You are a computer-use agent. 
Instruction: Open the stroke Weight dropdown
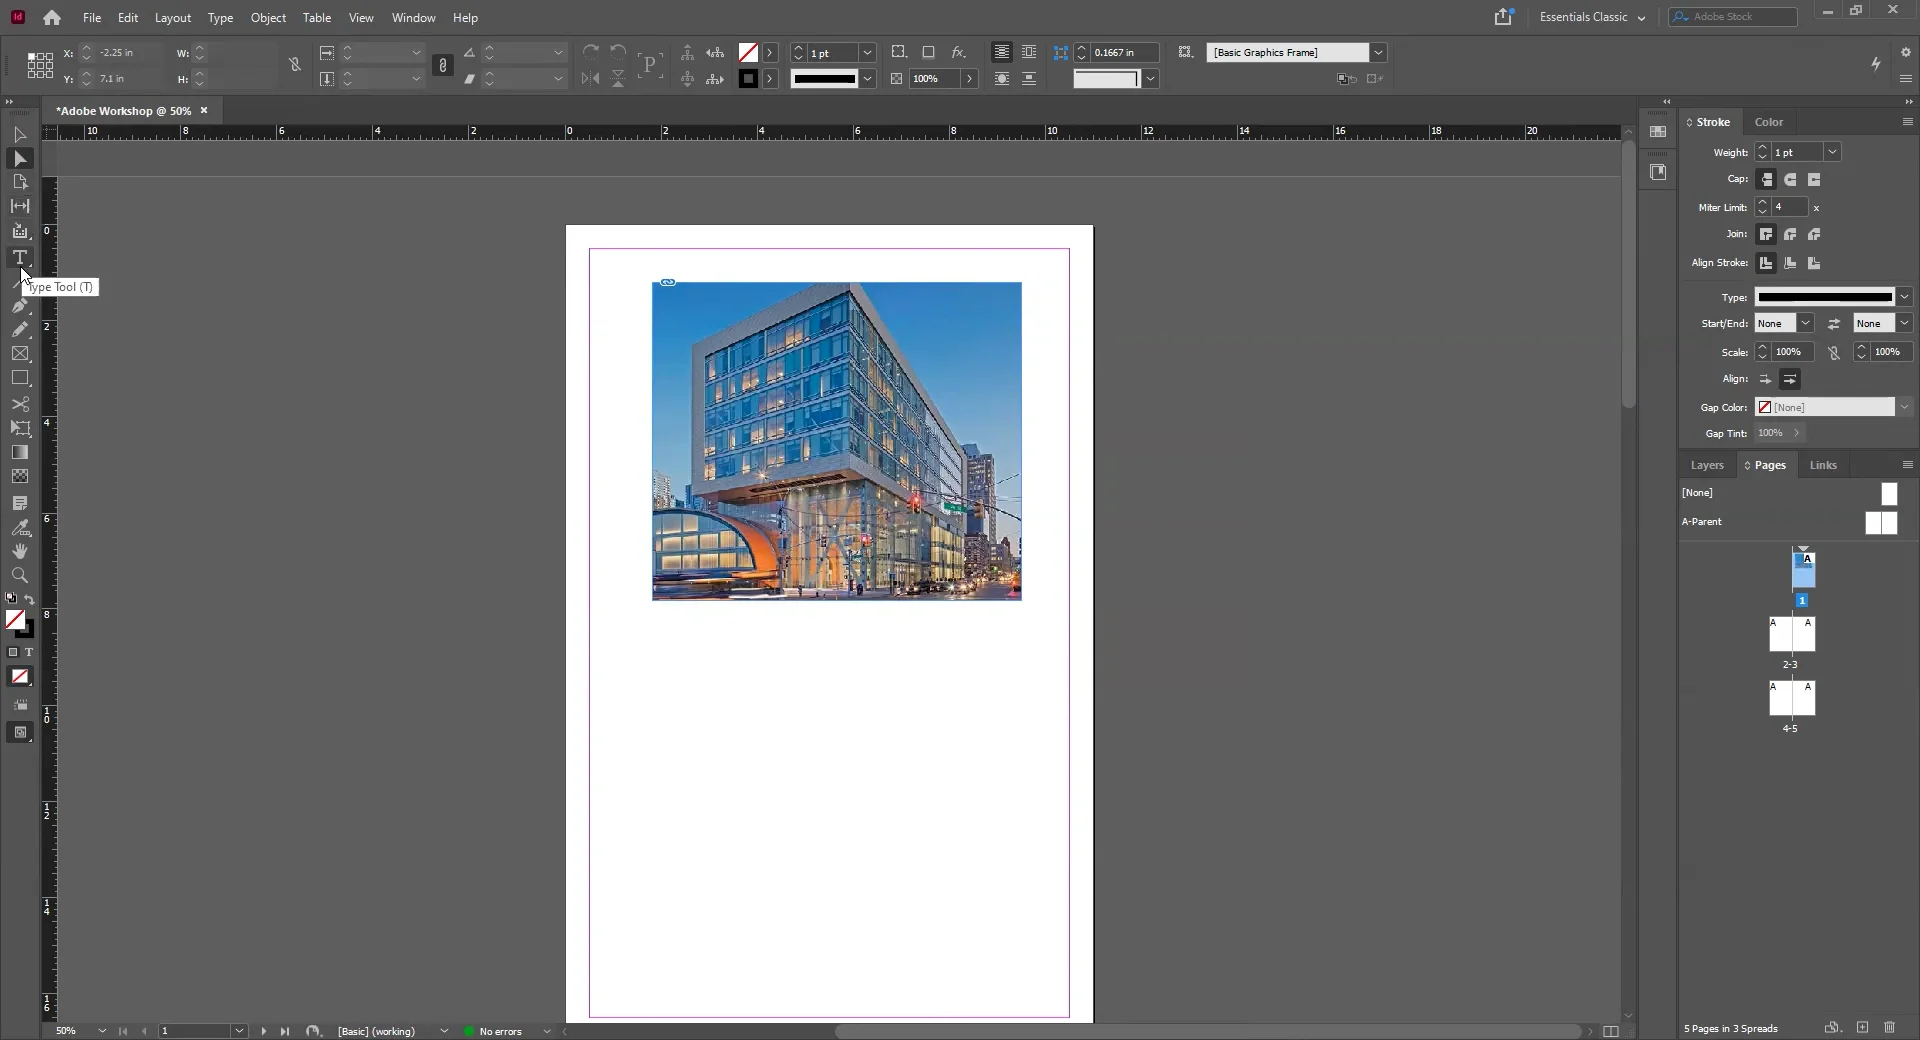click(1833, 152)
